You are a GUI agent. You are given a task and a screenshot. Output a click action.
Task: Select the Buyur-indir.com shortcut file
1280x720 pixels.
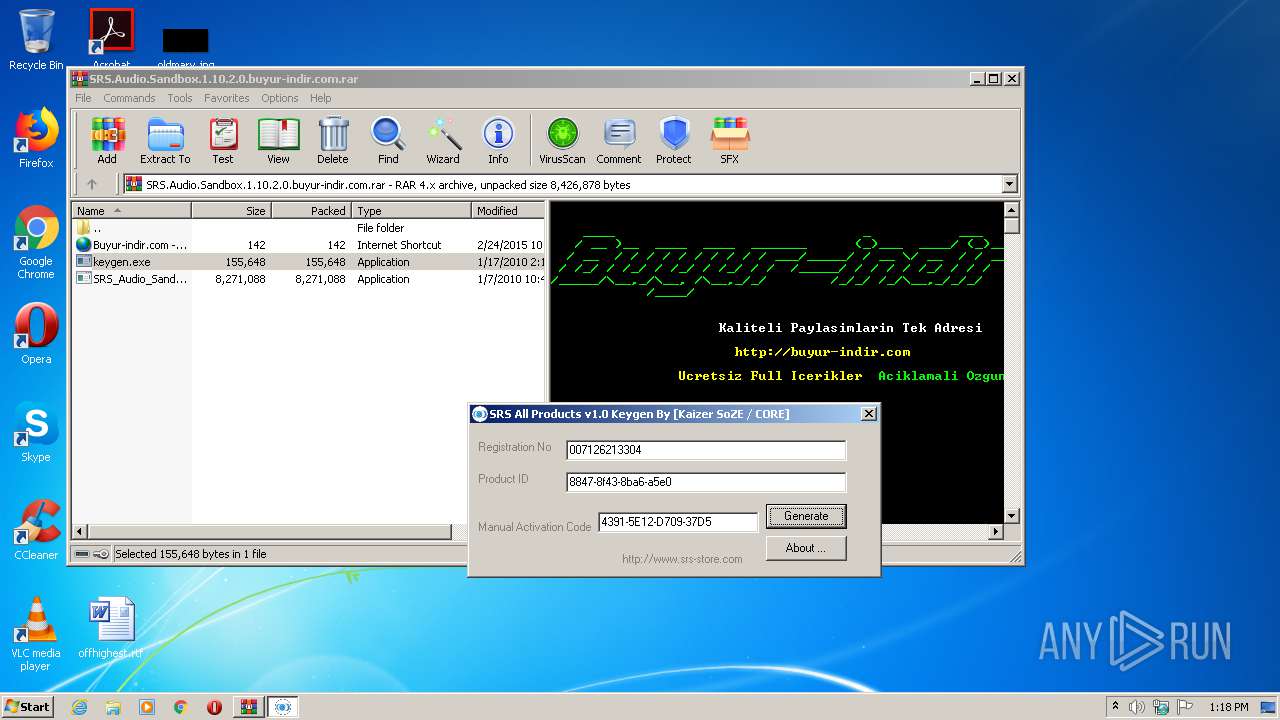coord(309,245)
